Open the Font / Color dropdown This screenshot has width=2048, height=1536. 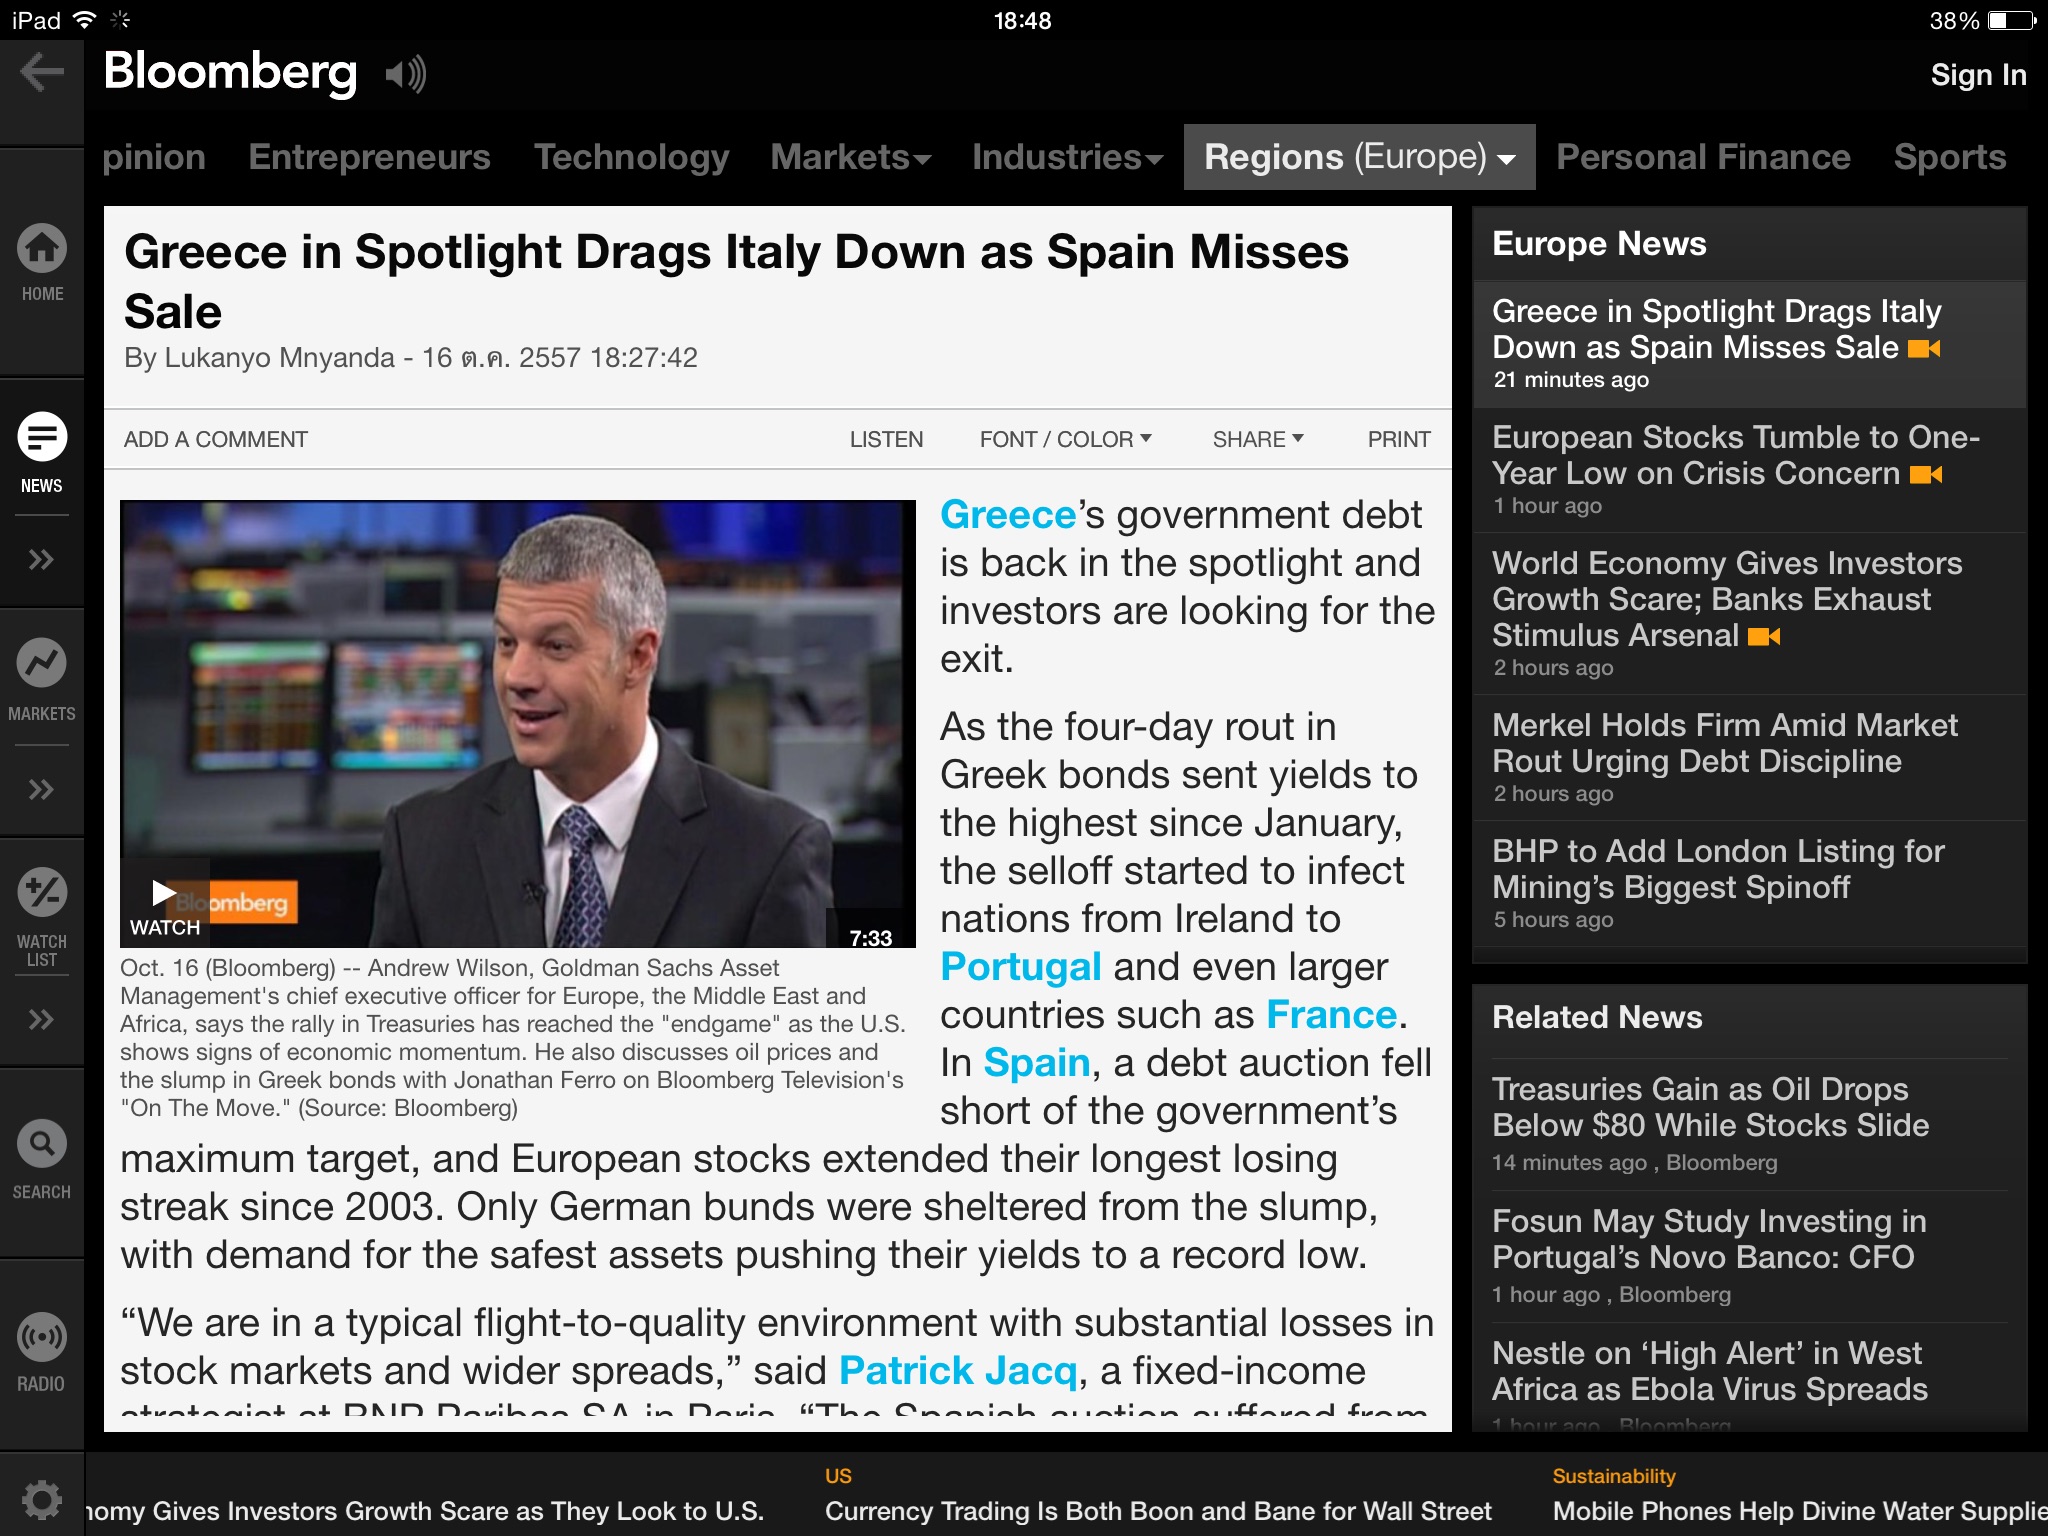pyautogui.click(x=1065, y=439)
